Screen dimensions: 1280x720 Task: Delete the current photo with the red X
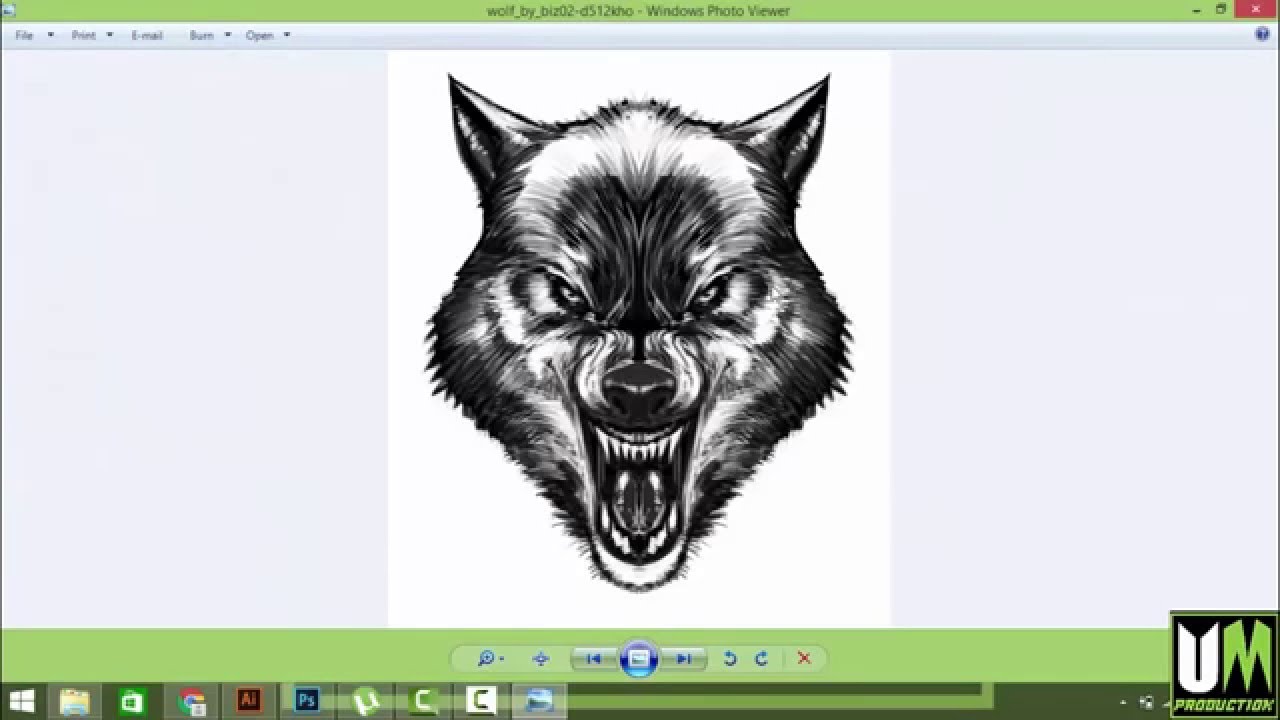click(803, 659)
